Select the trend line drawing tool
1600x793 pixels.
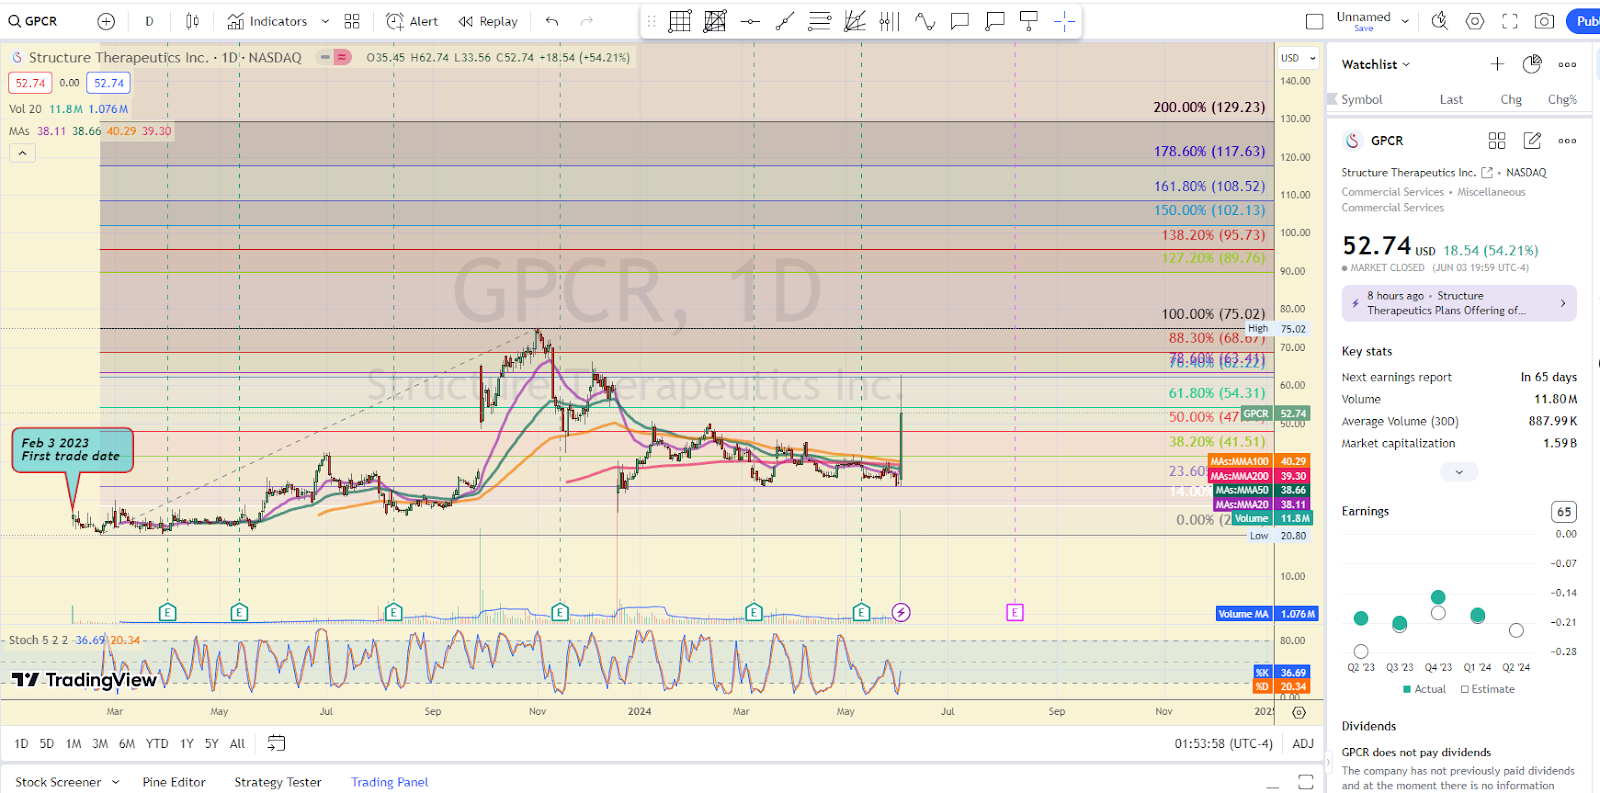[x=785, y=21]
